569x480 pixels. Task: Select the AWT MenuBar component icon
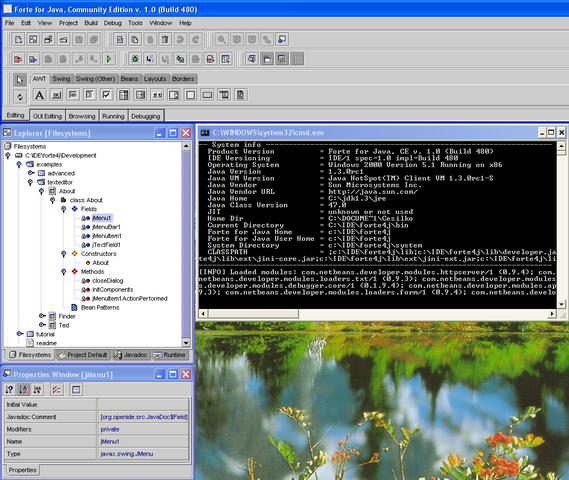224,95
